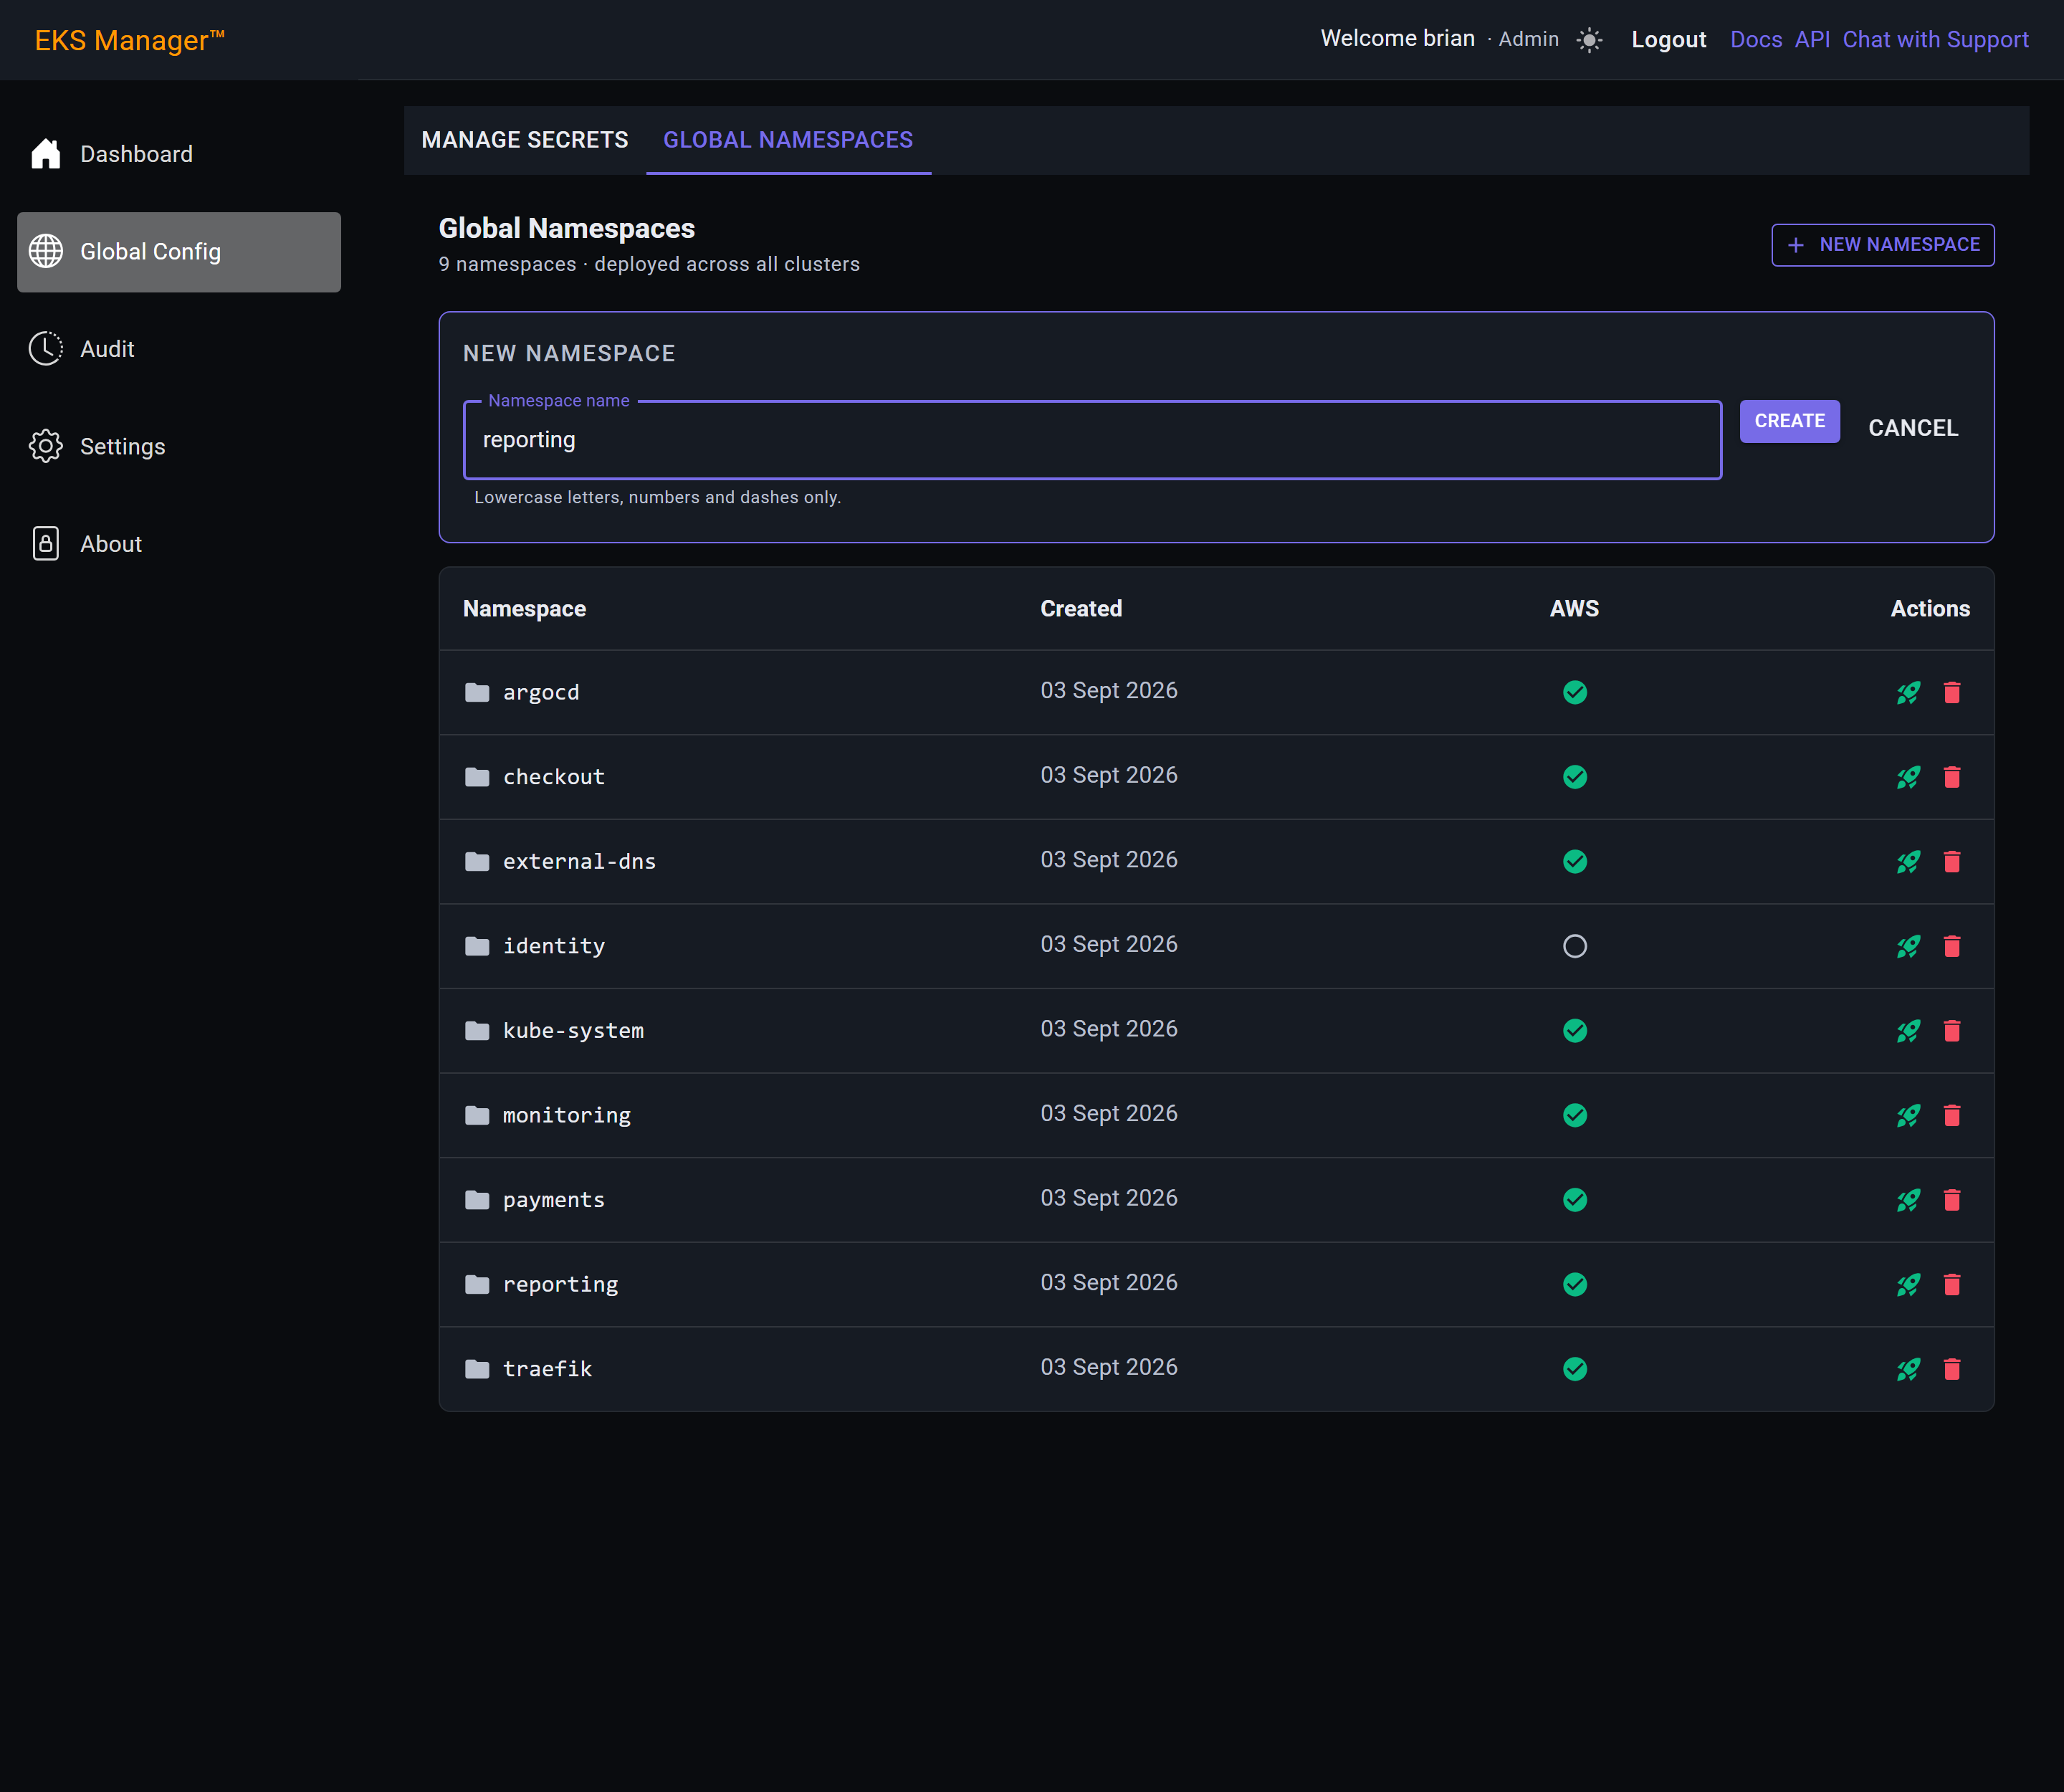Open the Audit page label in sidebar
Image resolution: width=2064 pixels, height=1792 pixels.
pos(107,349)
